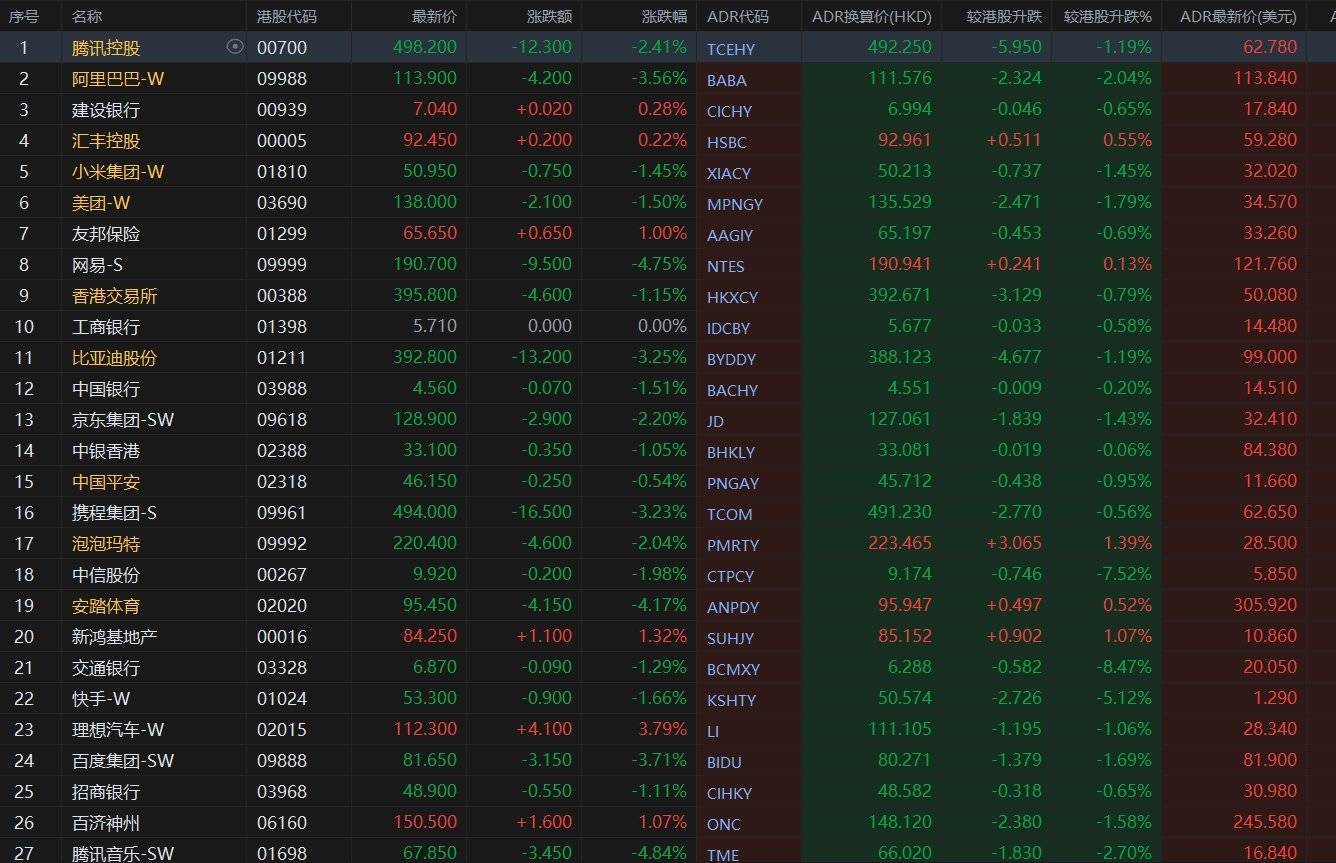Click HK stock code 02015
The image size is (1336, 863).
pos(282,729)
